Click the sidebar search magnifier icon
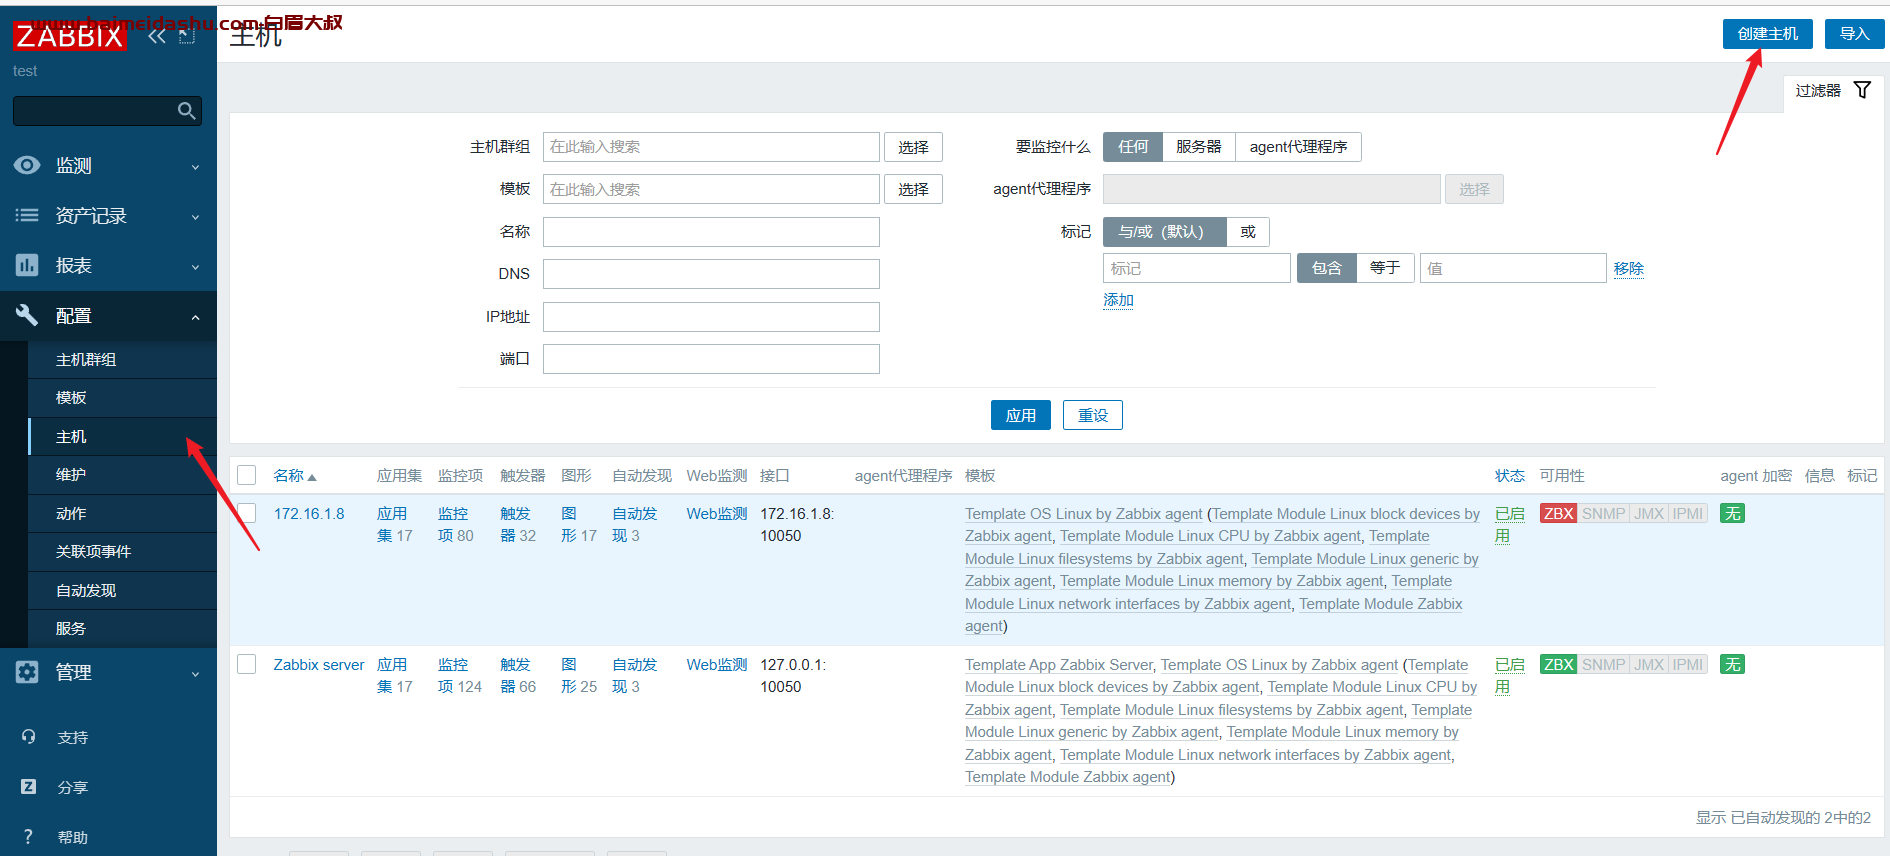The height and width of the screenshot is (856, 1890). coord(186,111)
